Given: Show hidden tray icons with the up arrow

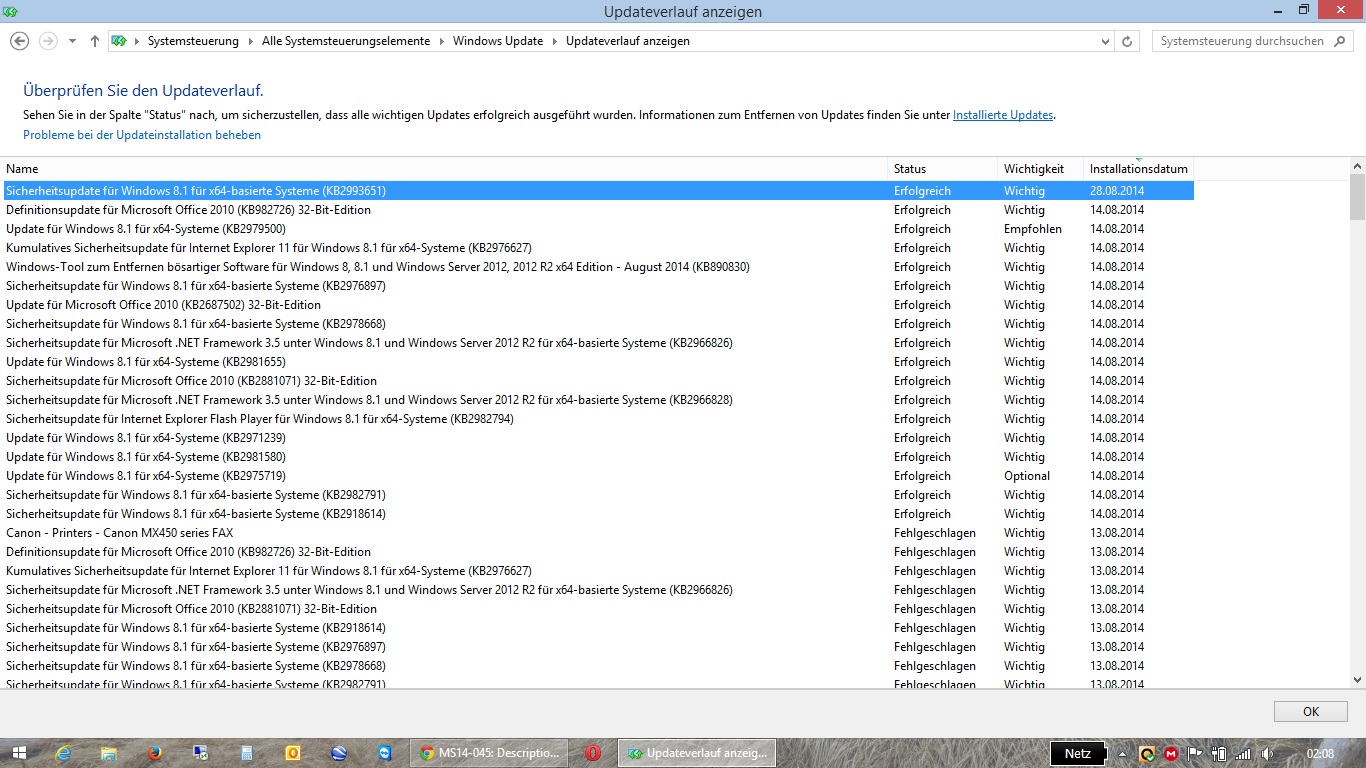Looking at the screenshot, I should tap(1123, 753).
